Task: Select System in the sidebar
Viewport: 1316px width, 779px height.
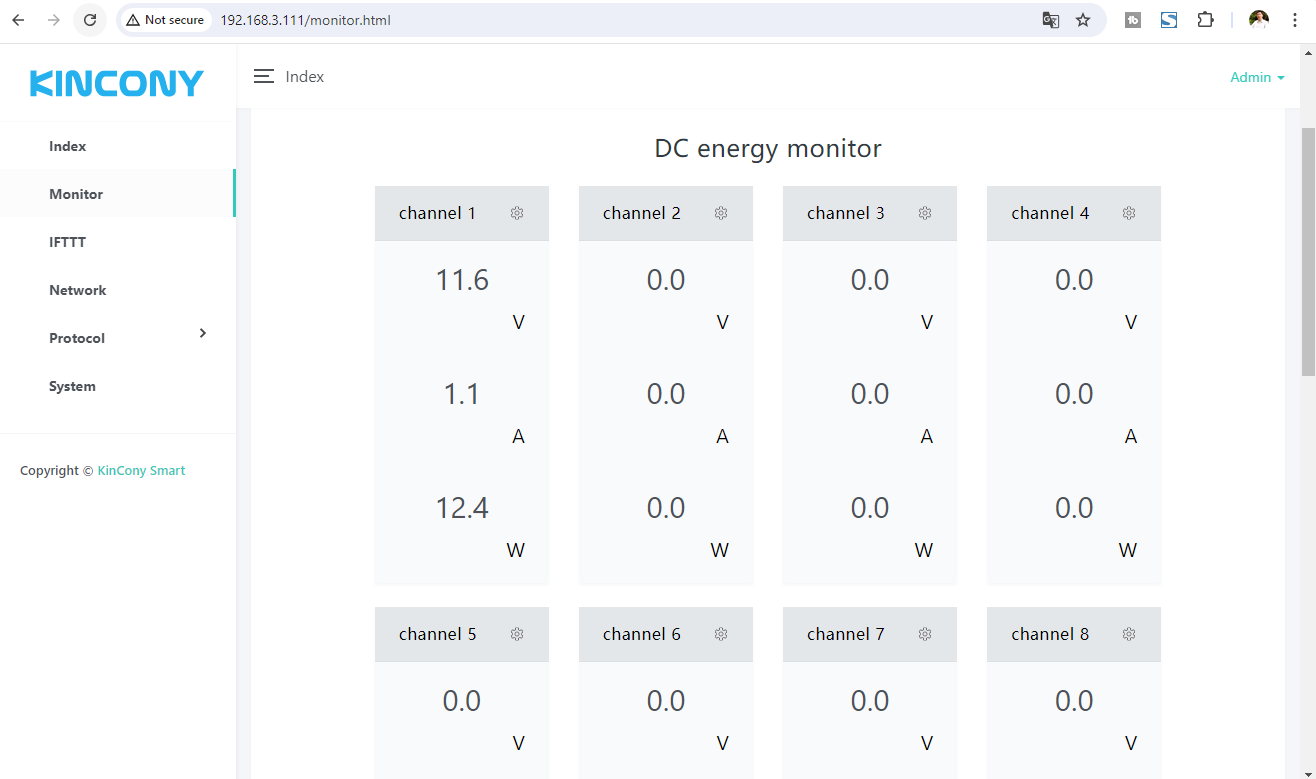Action: tap(72, 386)
